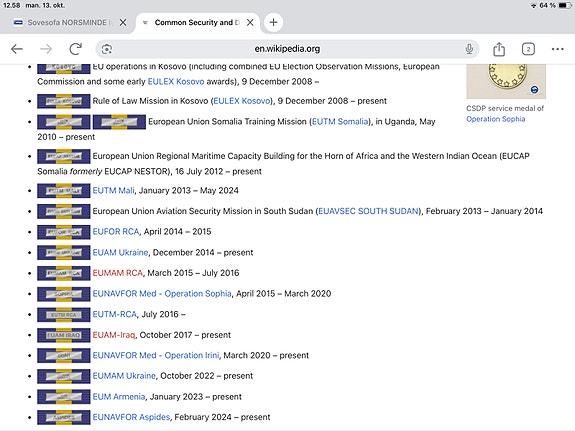Follow the EUAM Ukraine link

tap(120, 252)
